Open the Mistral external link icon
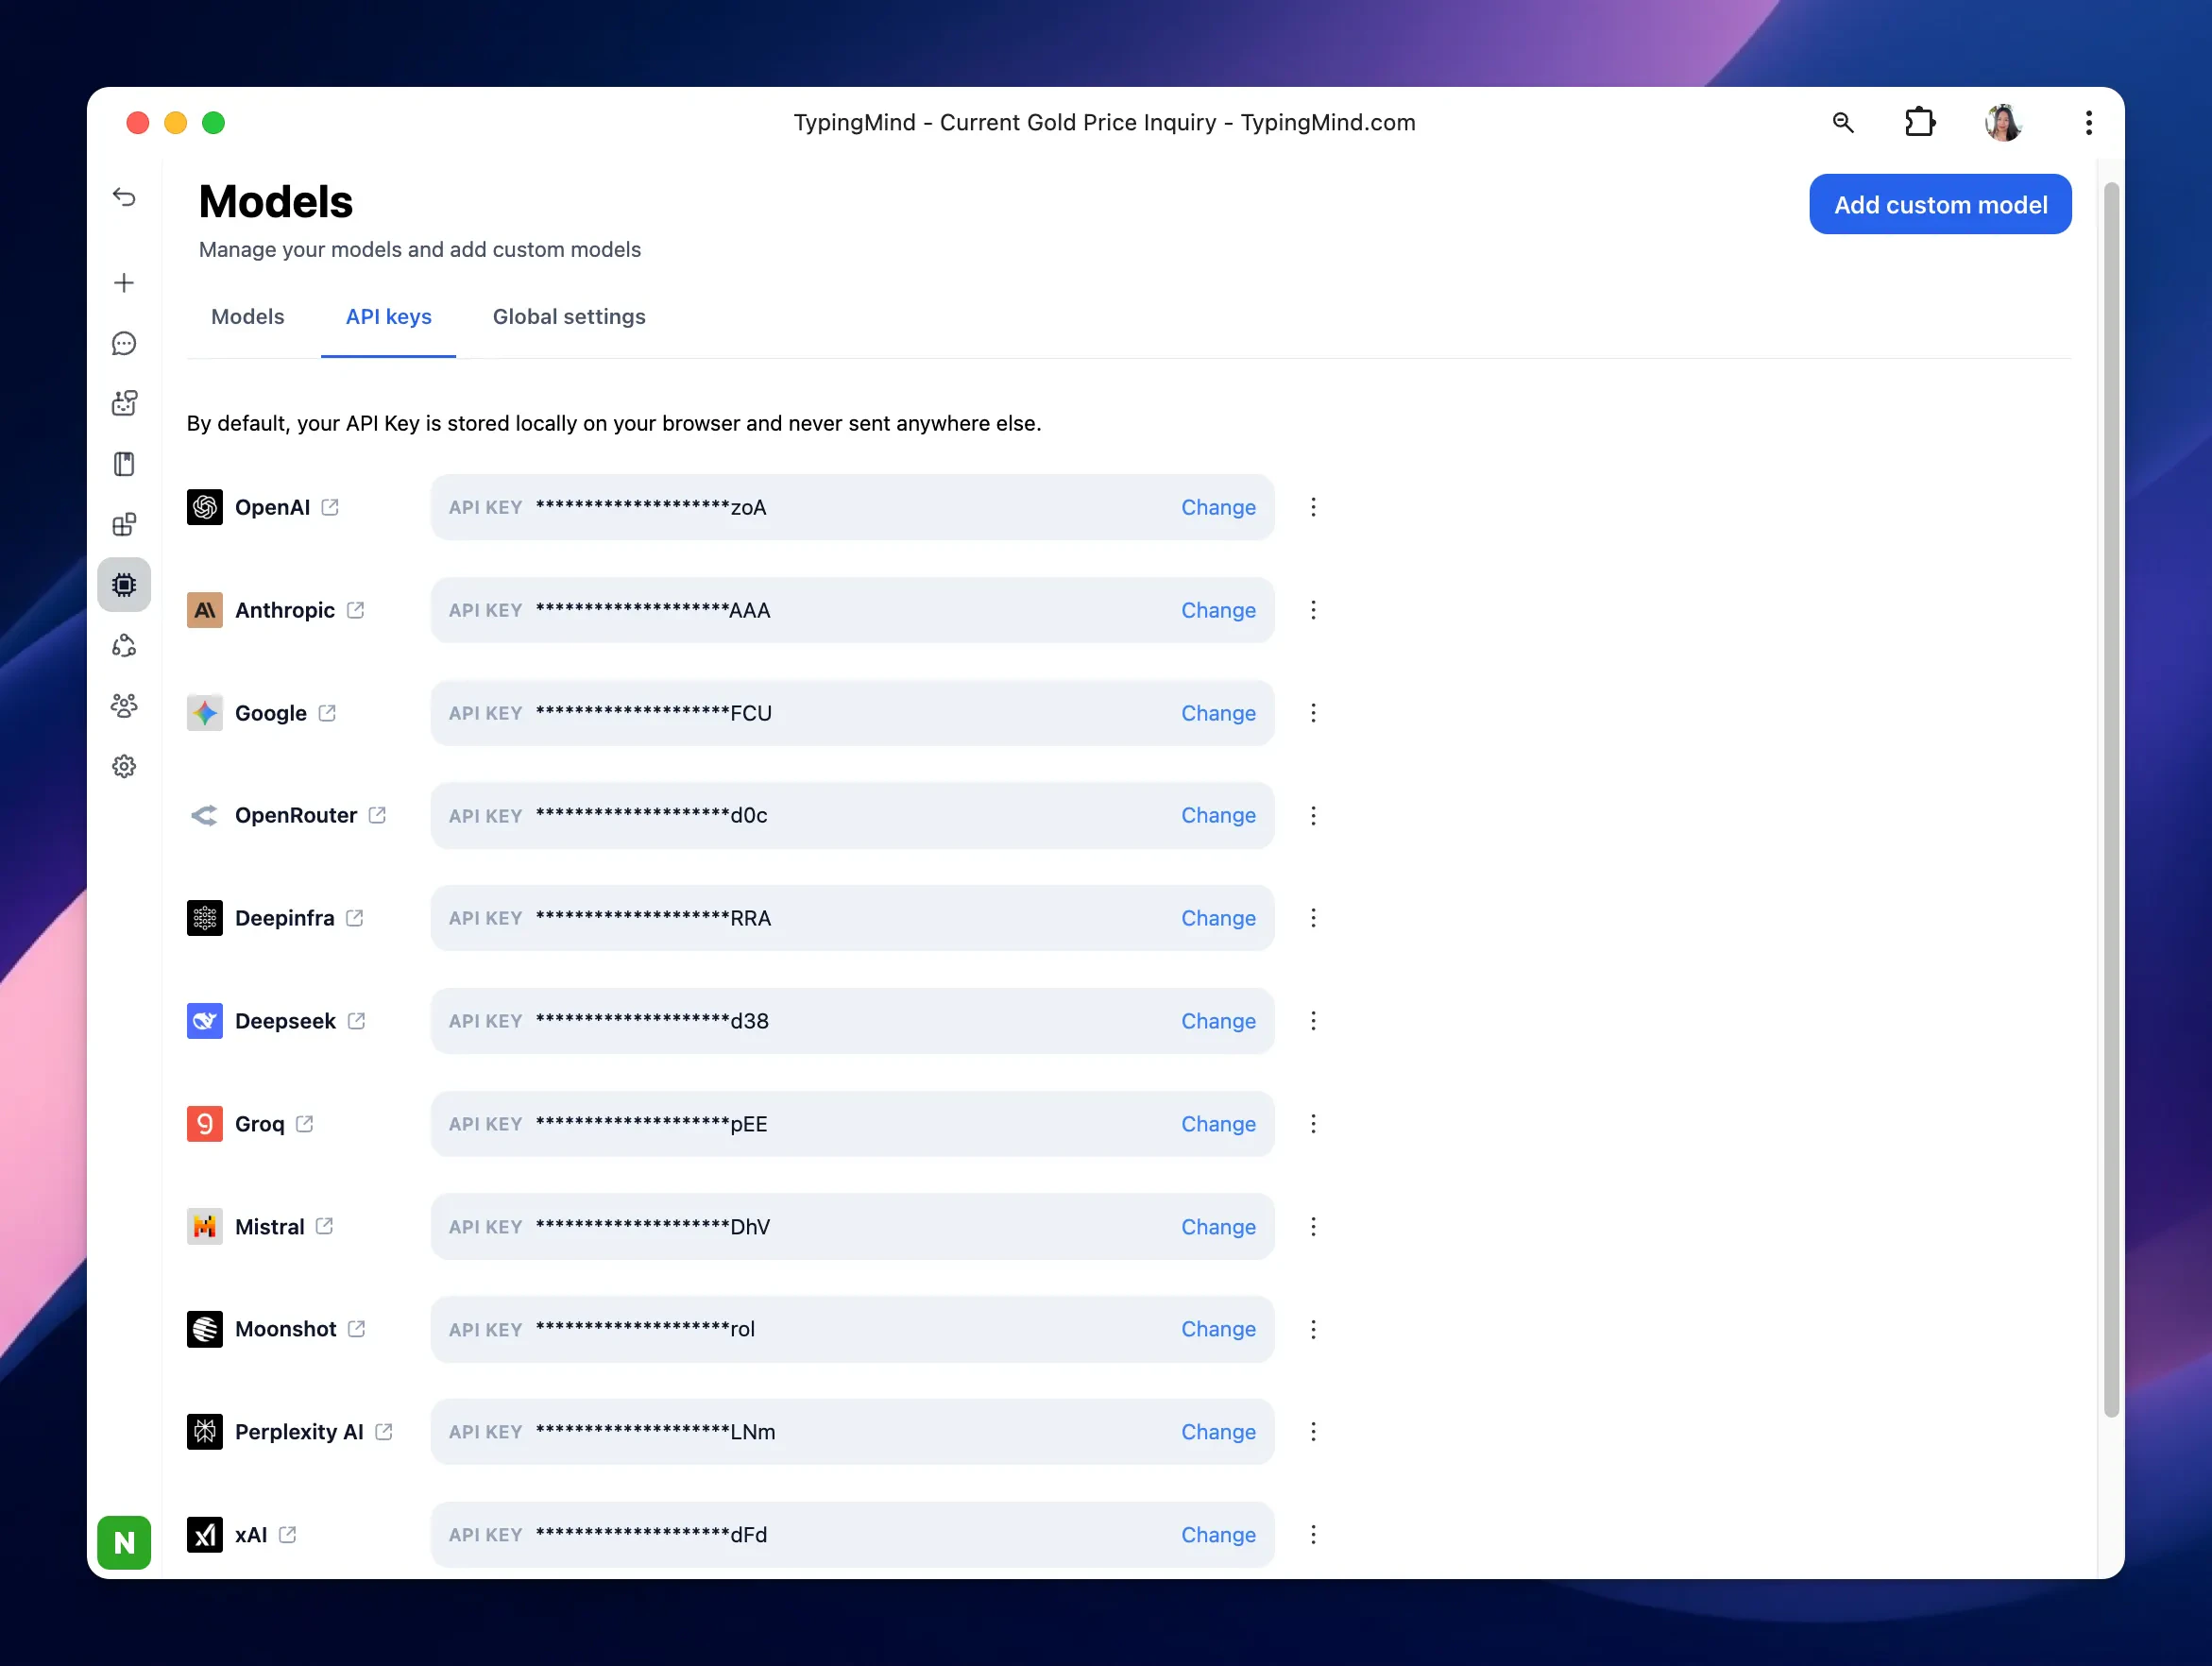Screen dimensions: 2212x1666 click(324, 1227)
